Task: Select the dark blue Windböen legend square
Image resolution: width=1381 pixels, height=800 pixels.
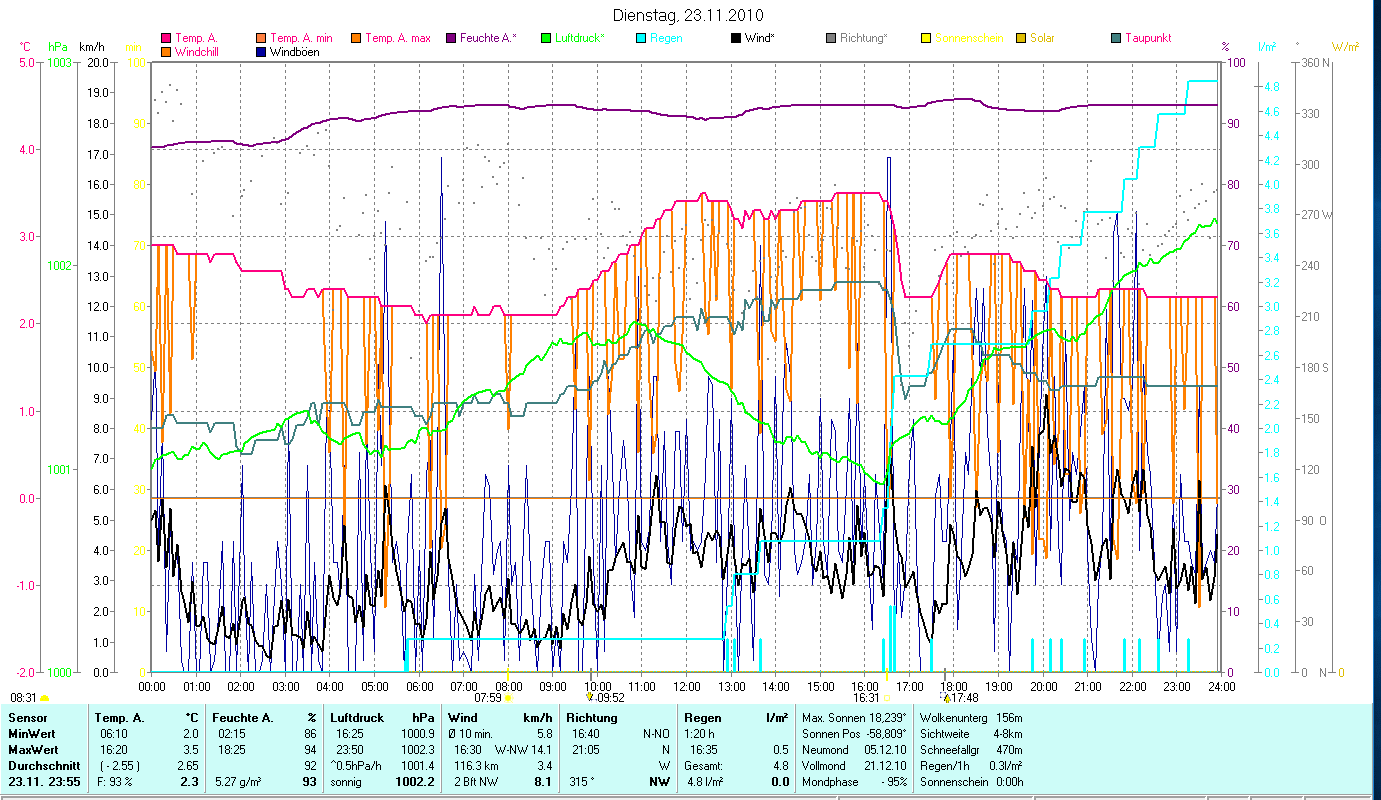Action: (x=261, y=51)
